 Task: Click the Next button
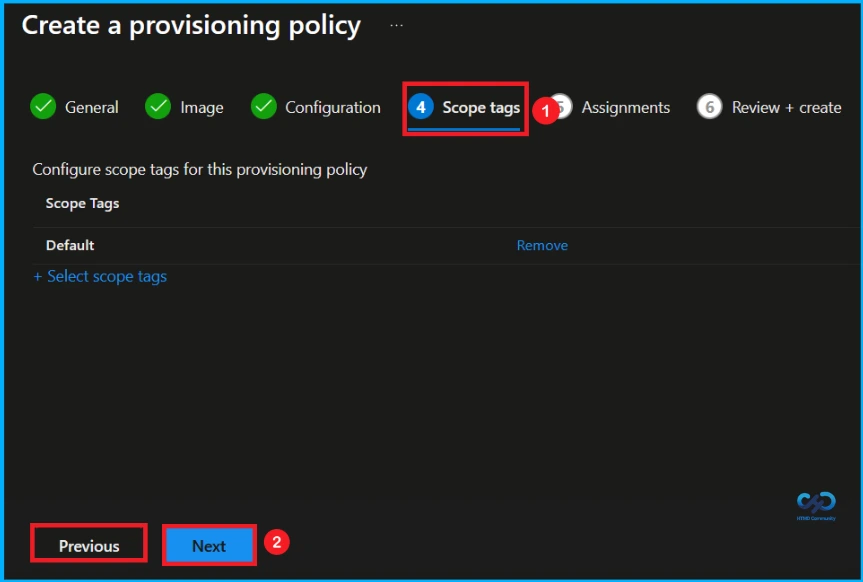pos(208,544)
